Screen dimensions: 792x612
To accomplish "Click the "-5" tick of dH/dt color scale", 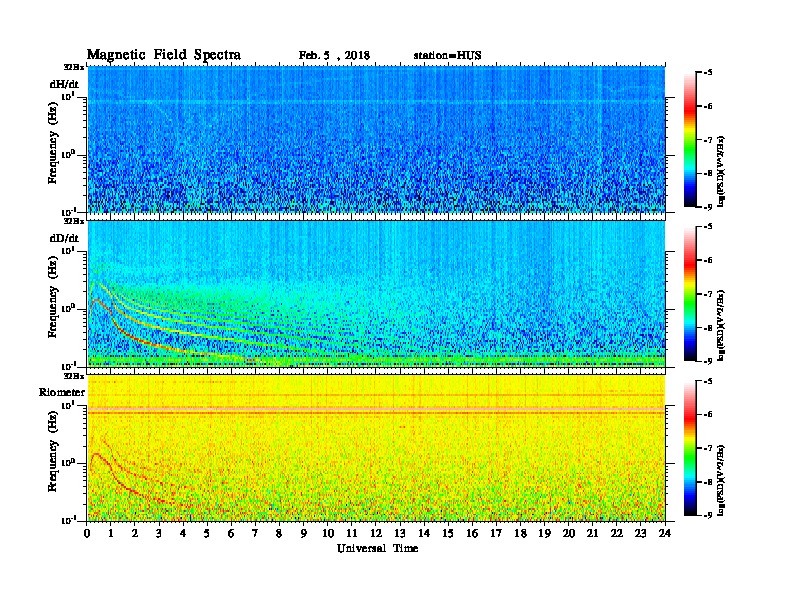I will coord(708,73).
